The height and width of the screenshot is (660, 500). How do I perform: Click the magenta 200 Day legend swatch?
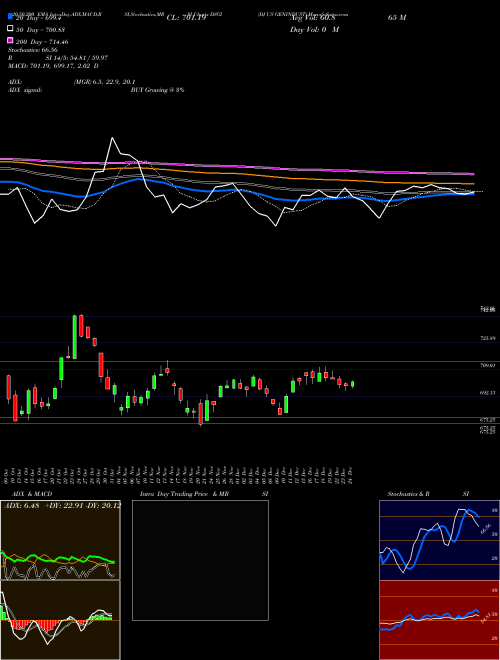[10, 41]
